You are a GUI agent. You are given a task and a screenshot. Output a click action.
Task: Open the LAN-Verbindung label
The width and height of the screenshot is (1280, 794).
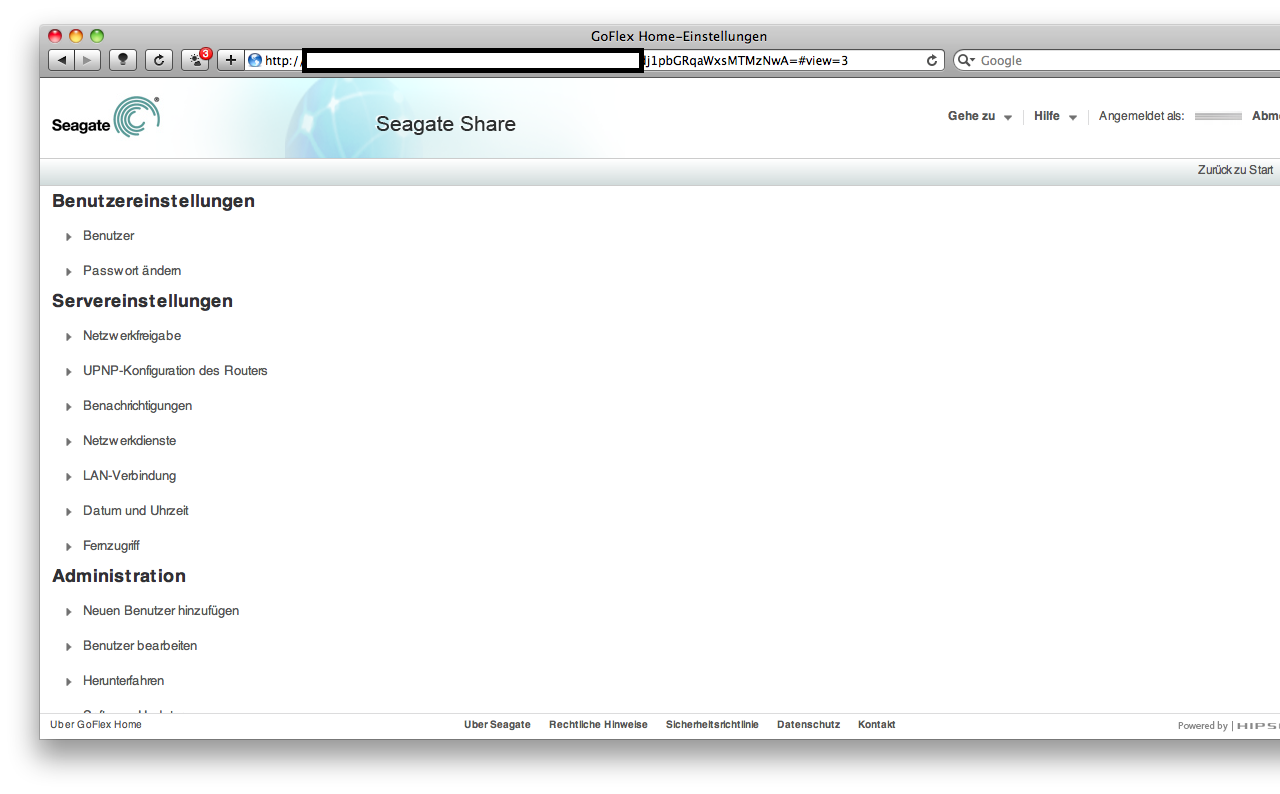pos(129,476)
